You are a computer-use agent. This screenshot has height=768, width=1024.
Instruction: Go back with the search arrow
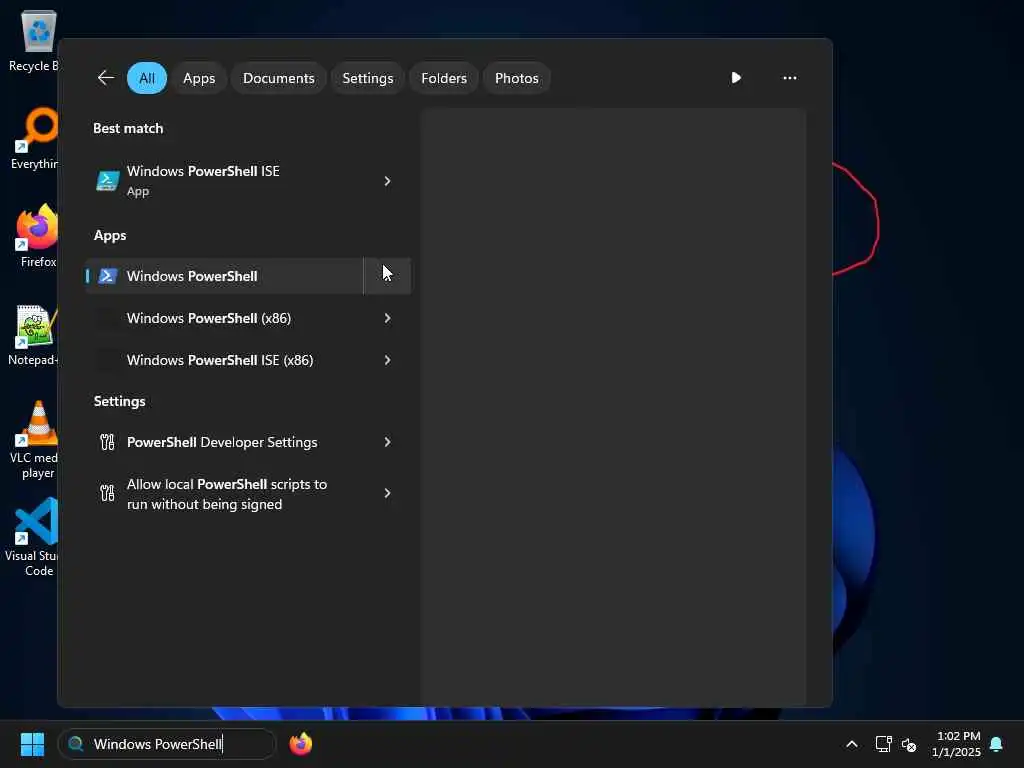pos(106,78)
